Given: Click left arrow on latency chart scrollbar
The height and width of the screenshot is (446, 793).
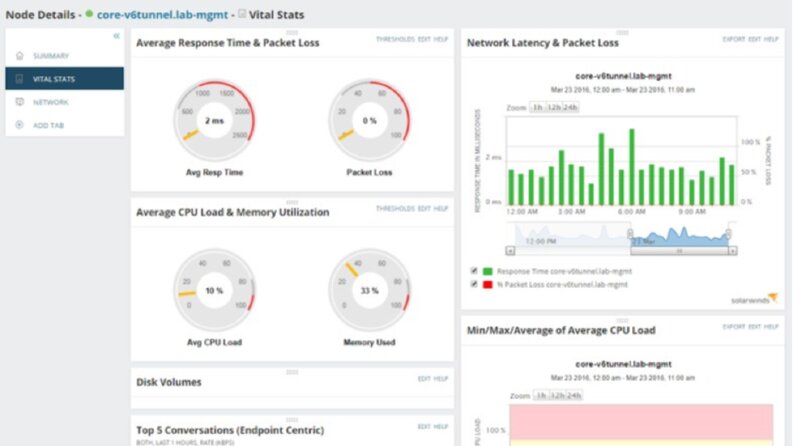Looking at the screenshot, I should point(510,251).
